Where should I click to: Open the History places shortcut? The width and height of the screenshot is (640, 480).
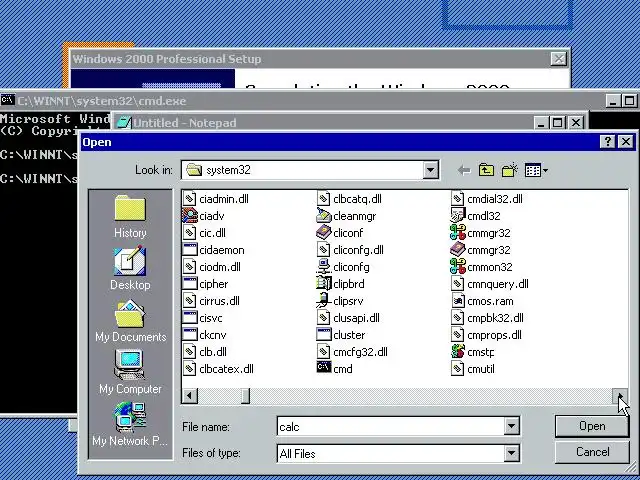pos(130,216)
